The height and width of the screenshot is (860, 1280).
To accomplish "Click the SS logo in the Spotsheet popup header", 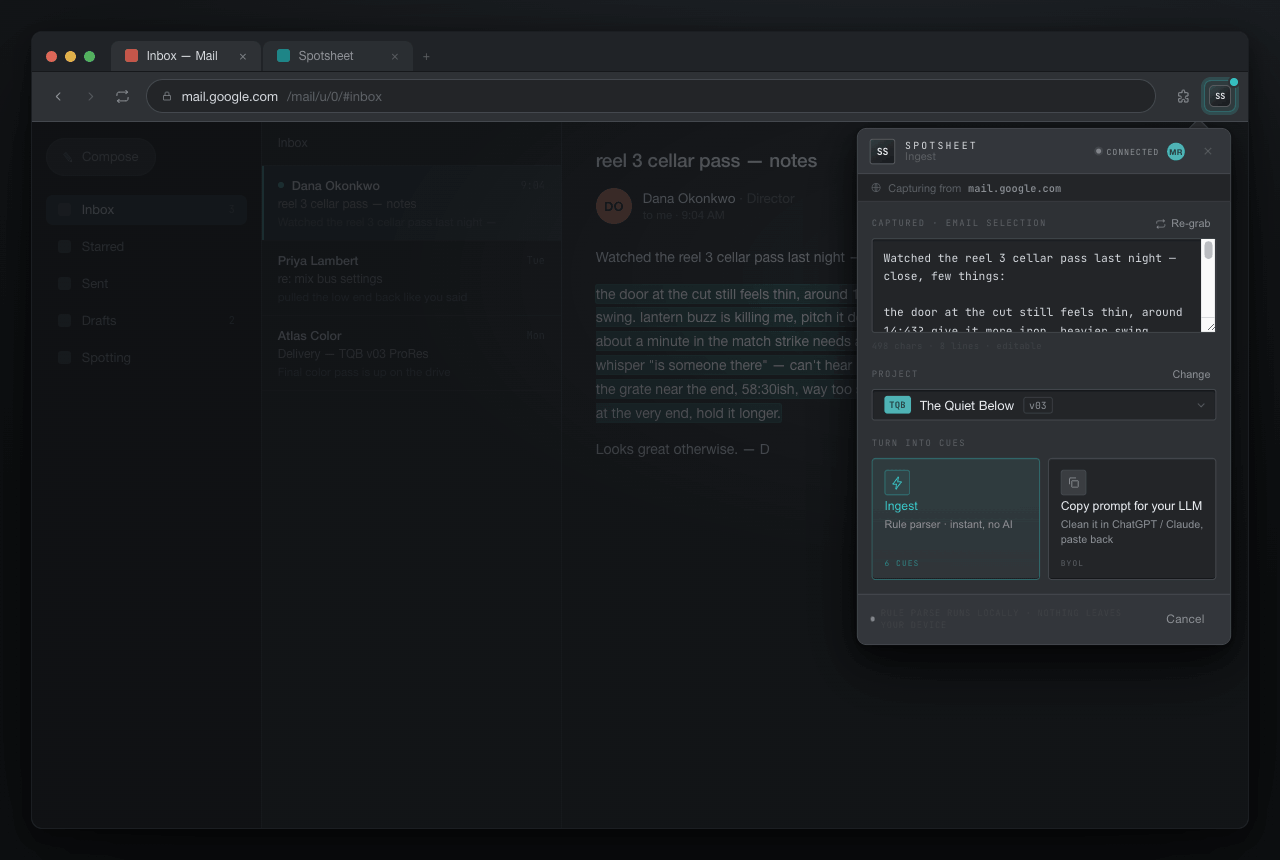I will 882,151.
